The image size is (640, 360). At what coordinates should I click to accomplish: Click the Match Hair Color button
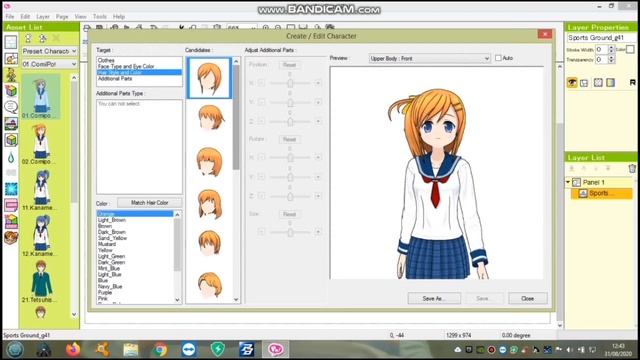[149, 202]
